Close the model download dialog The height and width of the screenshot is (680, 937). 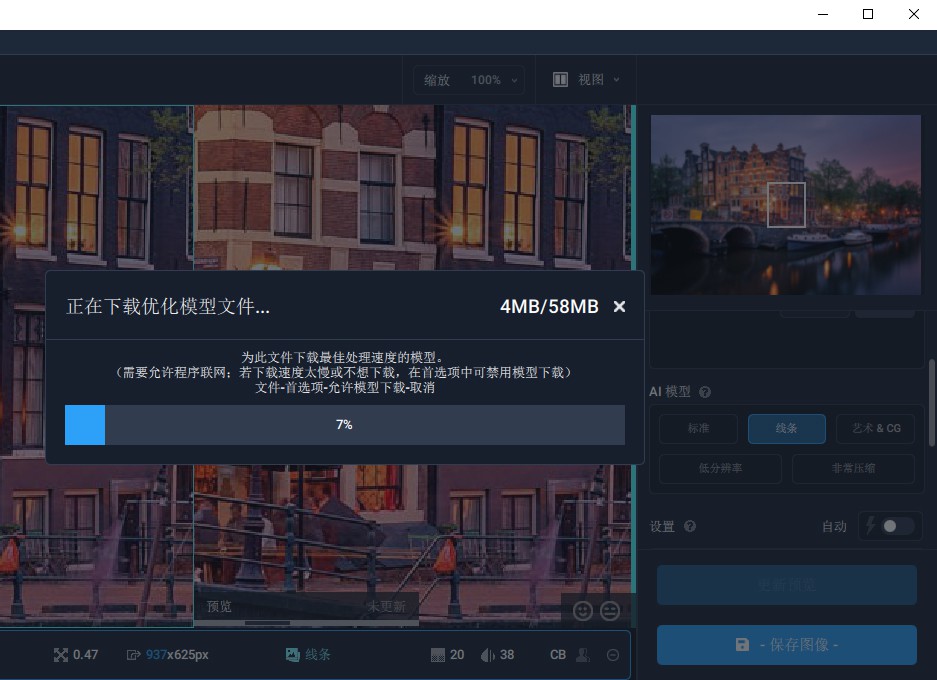click(x=619, y=307)
